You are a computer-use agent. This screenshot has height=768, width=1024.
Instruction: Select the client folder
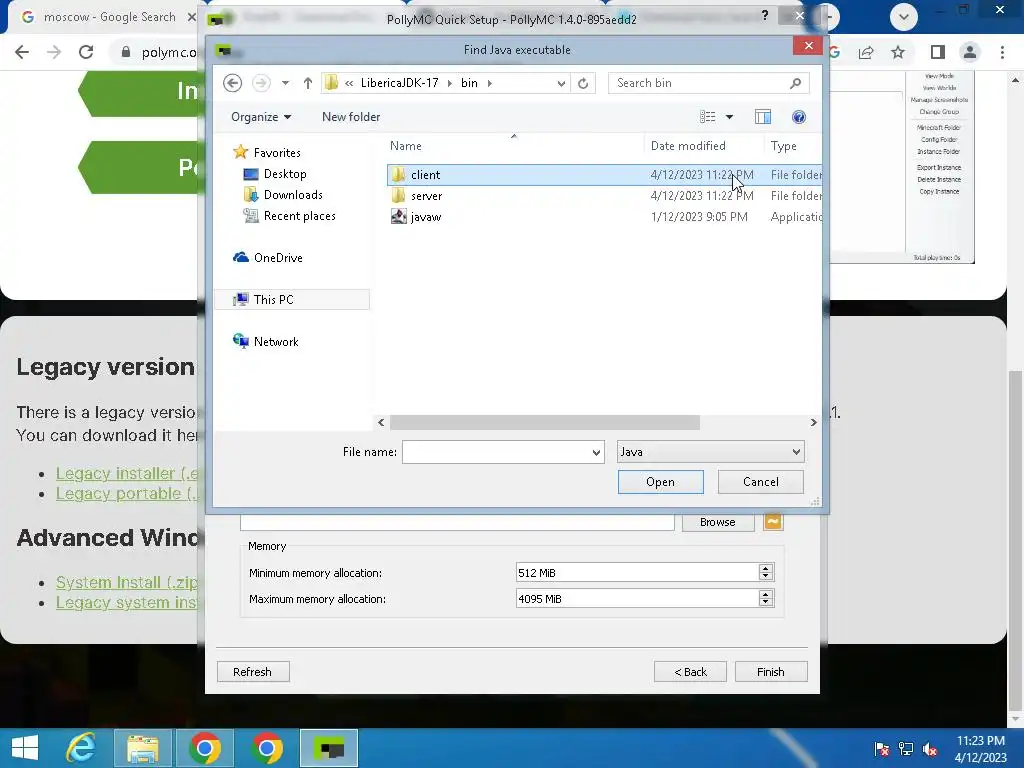(604, 175)
